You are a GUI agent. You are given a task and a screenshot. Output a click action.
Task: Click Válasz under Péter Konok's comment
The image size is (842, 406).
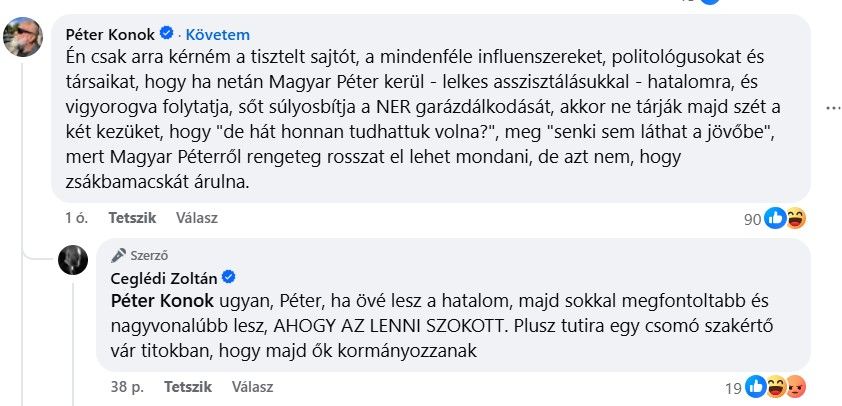[x=196, y=217]
